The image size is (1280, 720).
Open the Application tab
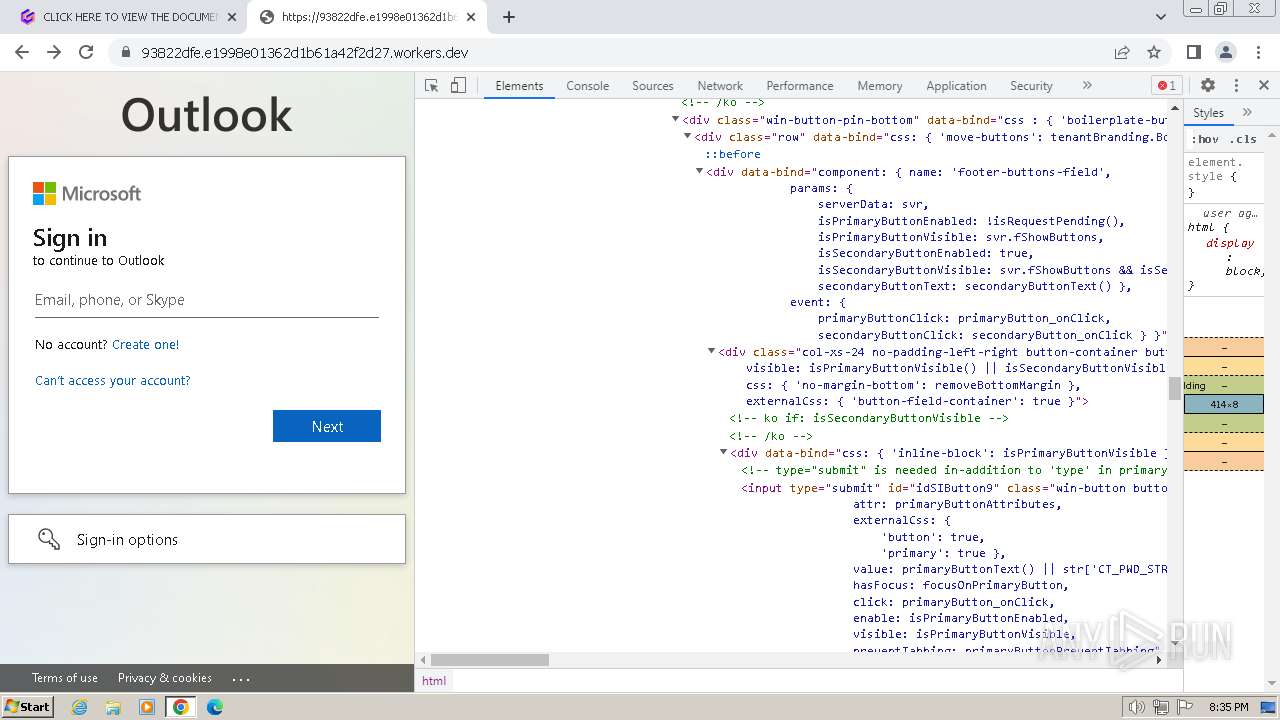[x=956, y=86]
